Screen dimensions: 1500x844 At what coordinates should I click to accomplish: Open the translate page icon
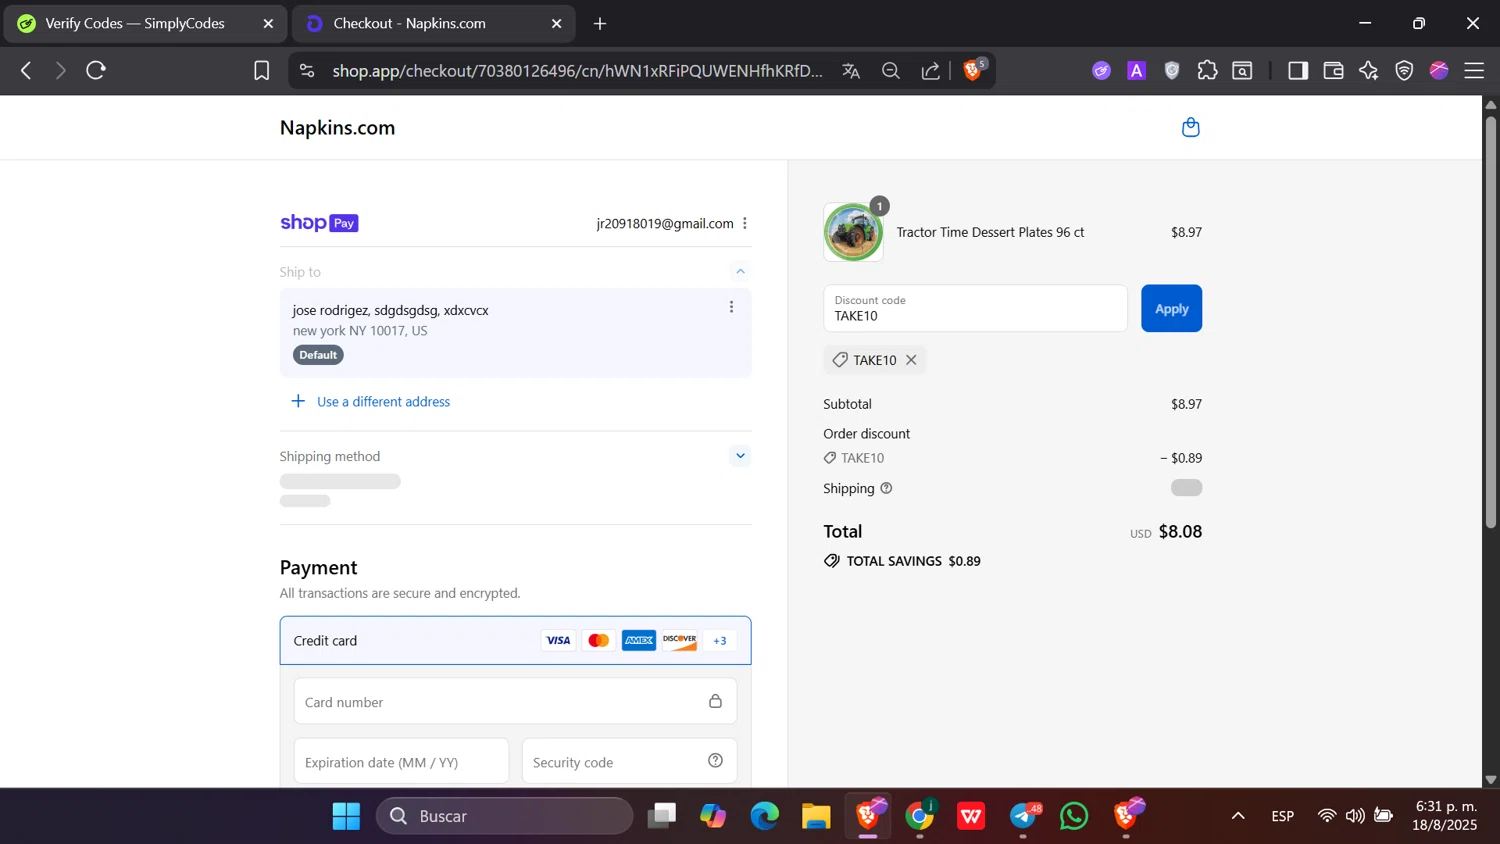pos(851,70)
